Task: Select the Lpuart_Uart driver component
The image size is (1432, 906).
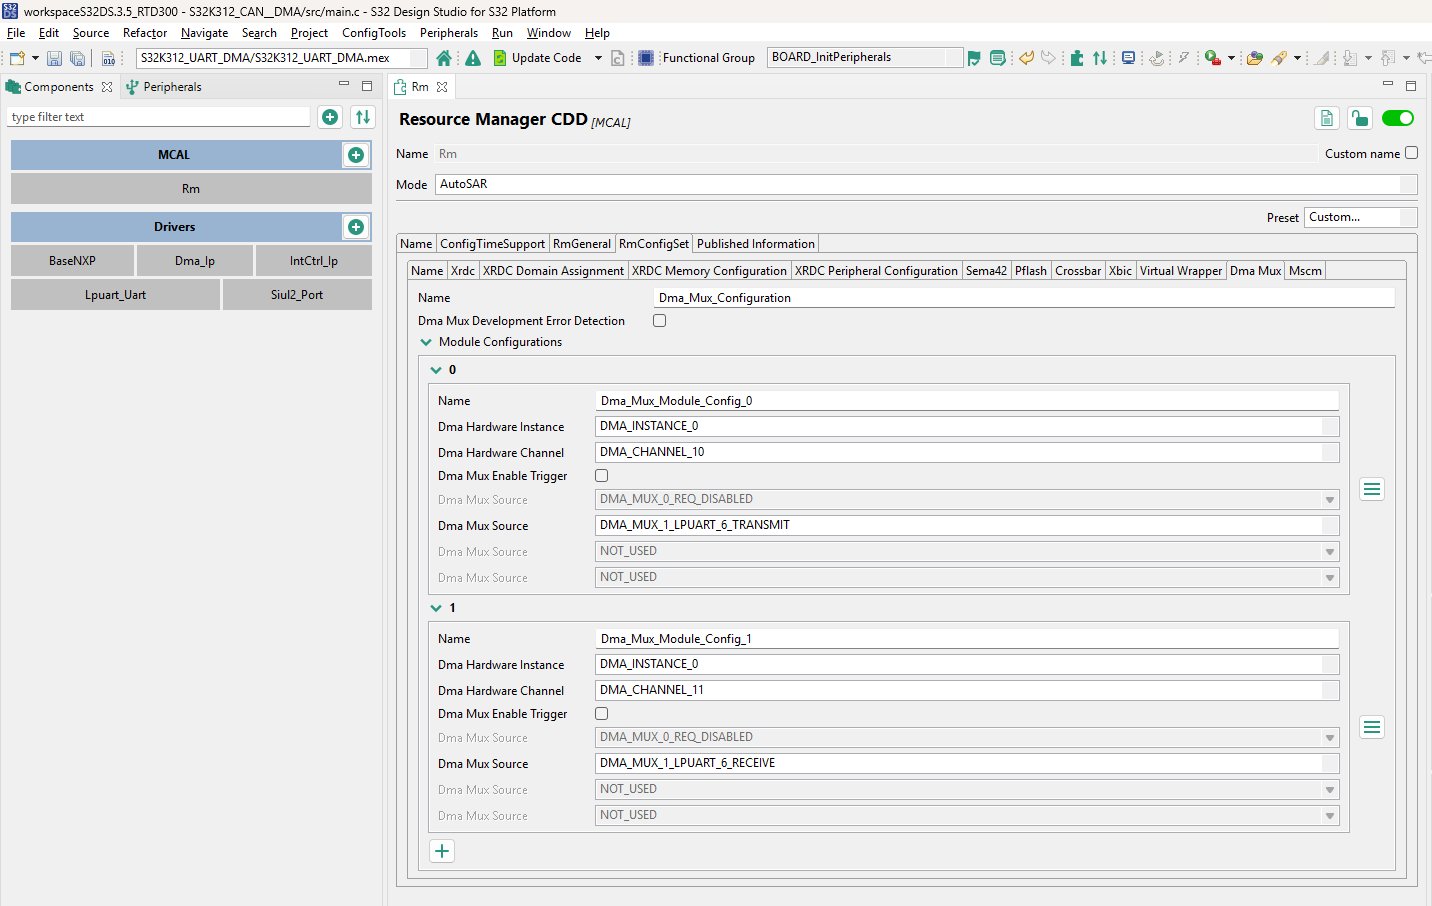Action: [x=116, y=295]
